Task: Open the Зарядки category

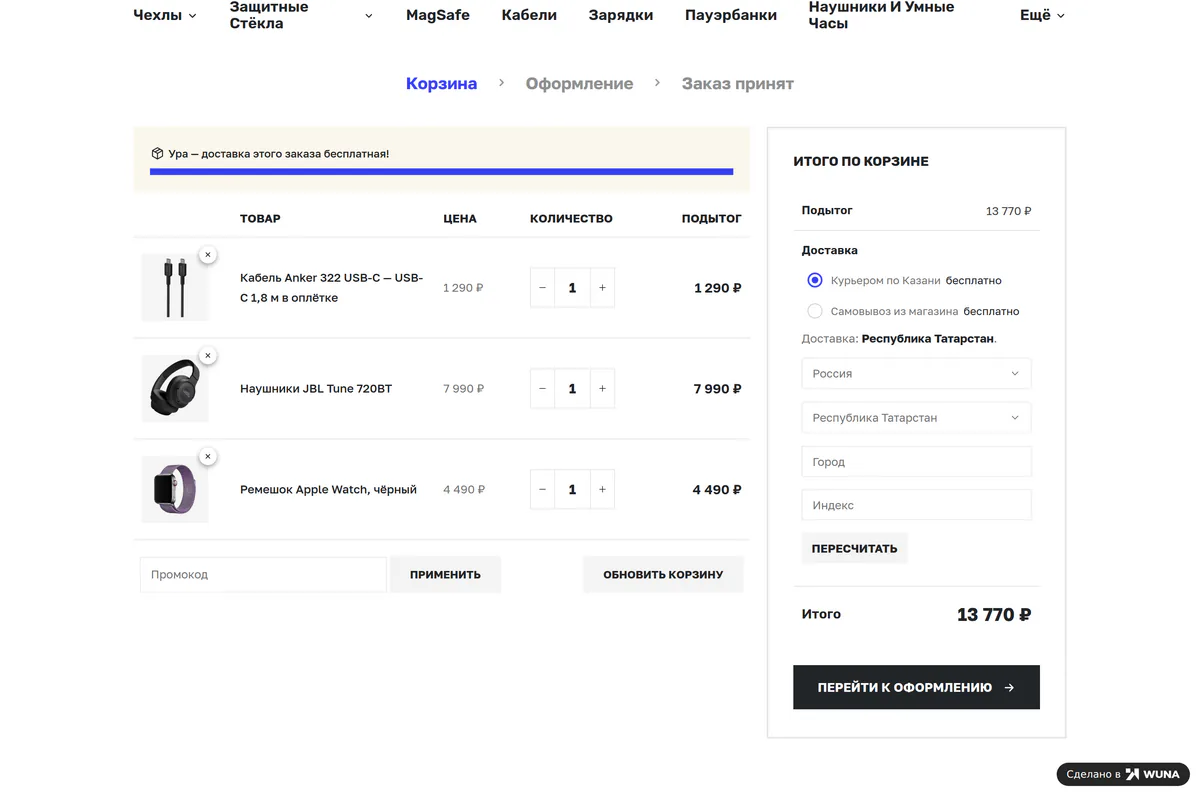Action: pyautogui.click(x=621, y=15)
